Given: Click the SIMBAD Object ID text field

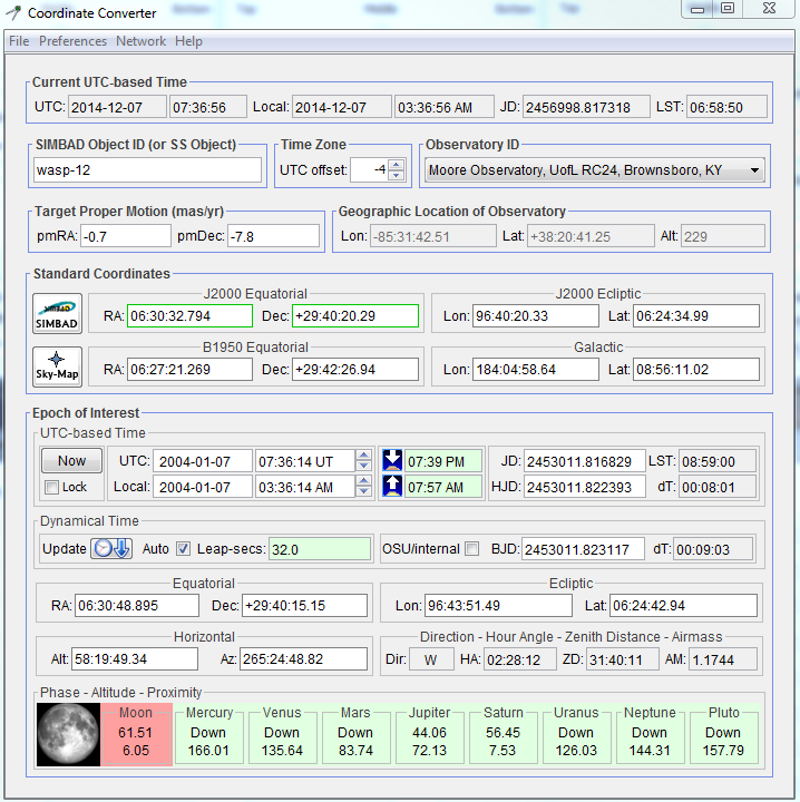Looking at the screenshot, I should coord(147,170).
